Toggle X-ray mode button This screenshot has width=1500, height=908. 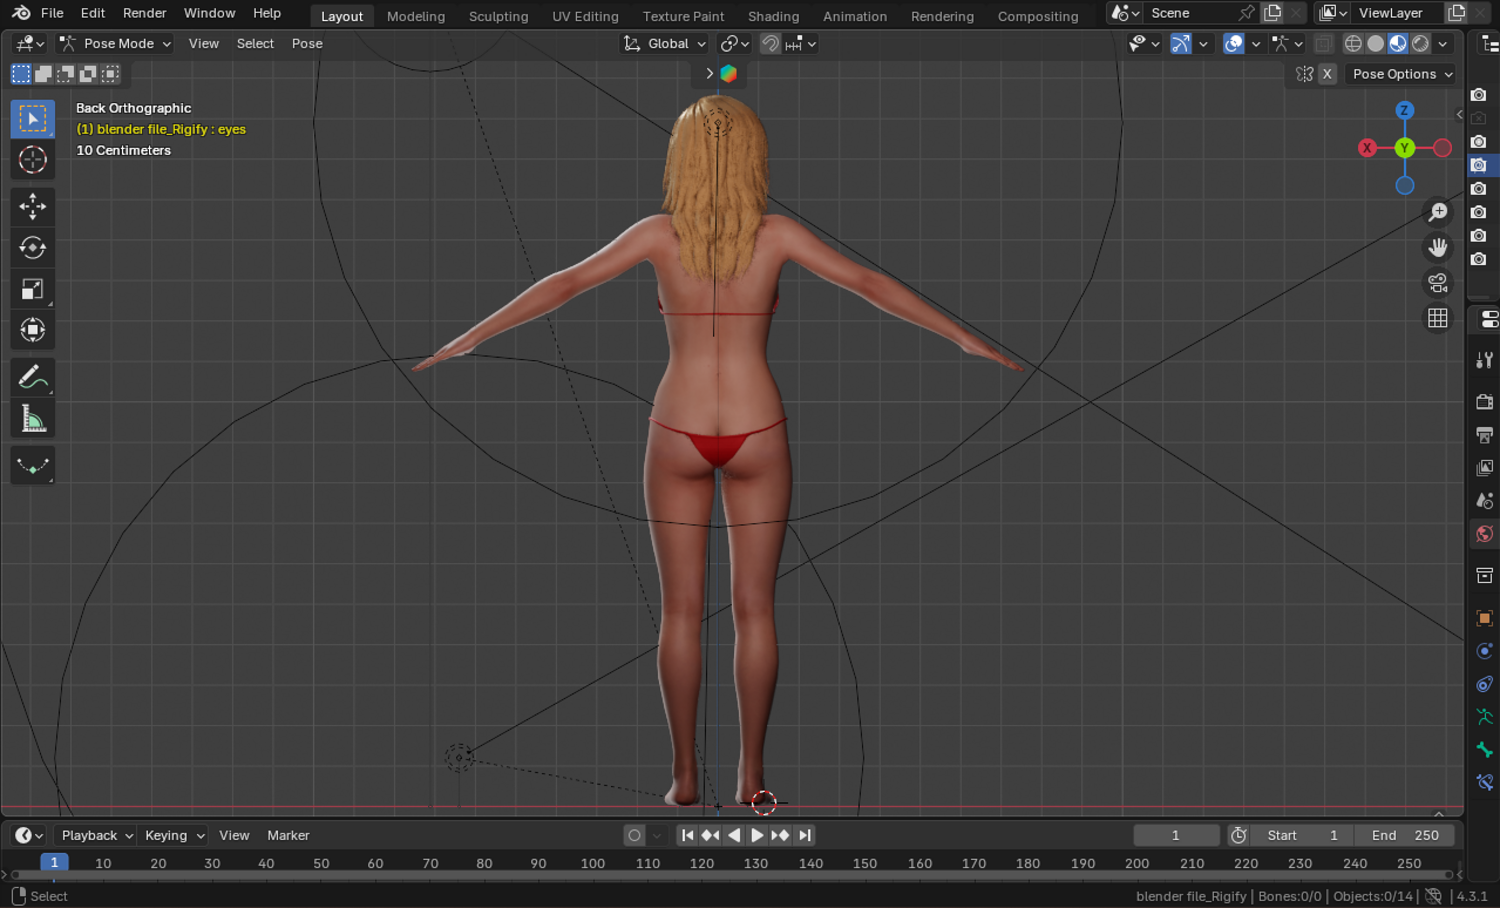pos(1323,44)
